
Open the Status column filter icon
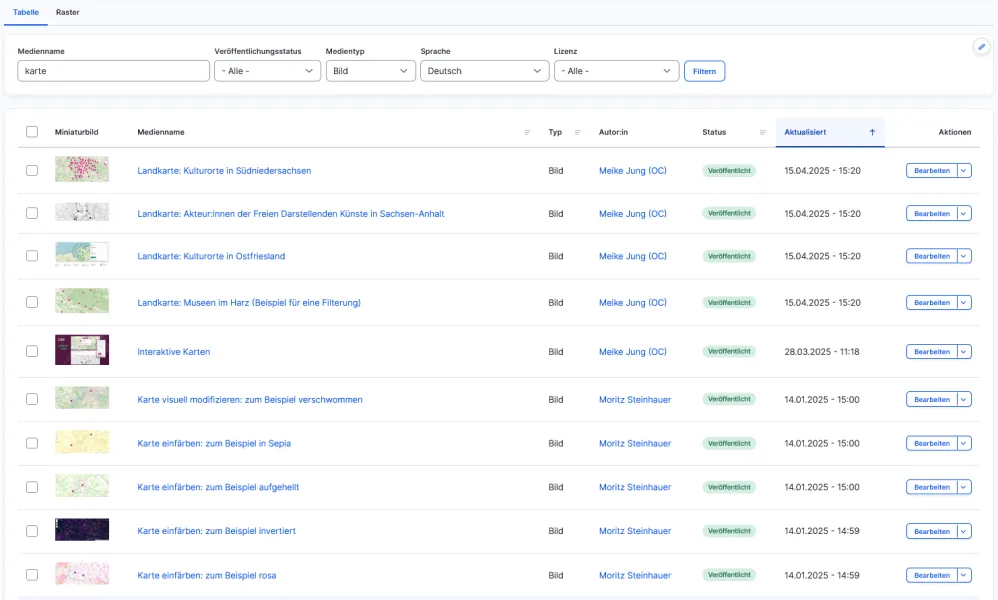point(763,132)
